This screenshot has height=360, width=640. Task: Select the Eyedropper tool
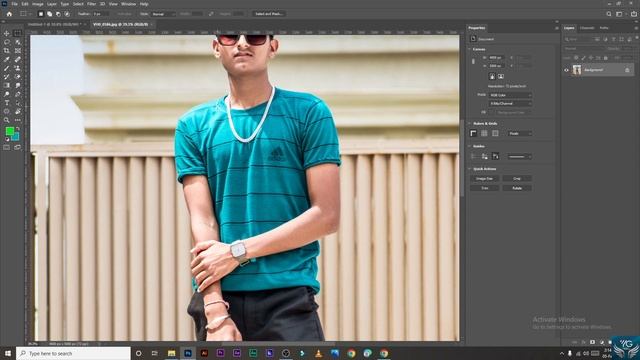click(x=7, y=60)
